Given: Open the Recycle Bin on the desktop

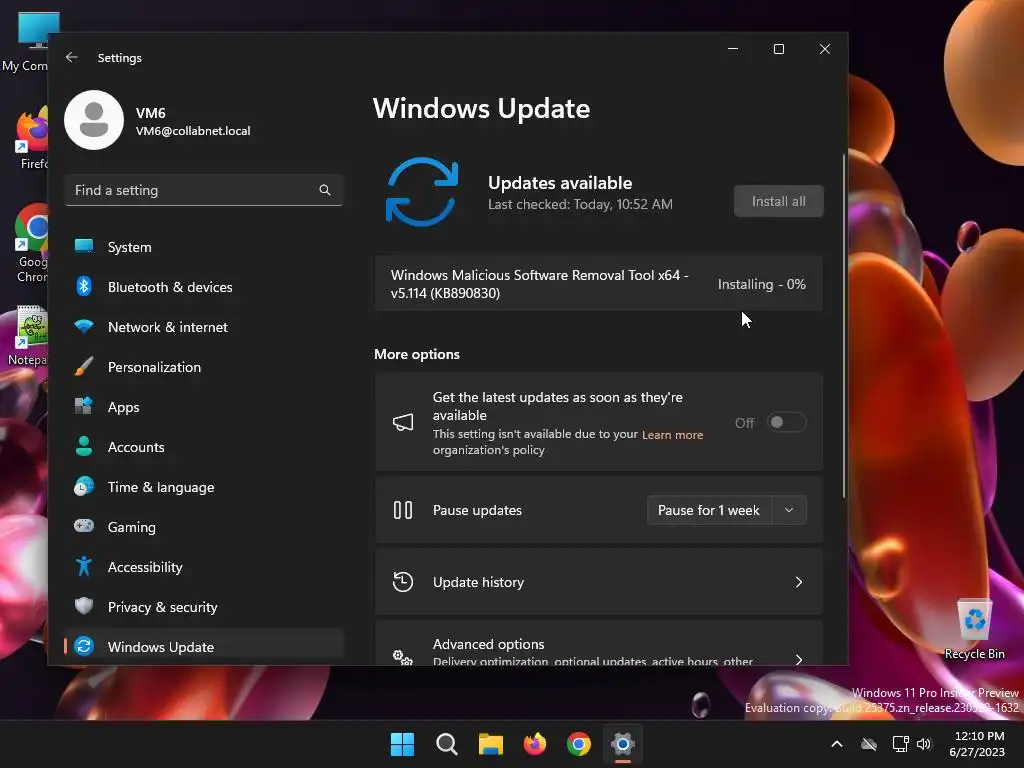Looking at the screenshot, I should [x=974, y=629].
